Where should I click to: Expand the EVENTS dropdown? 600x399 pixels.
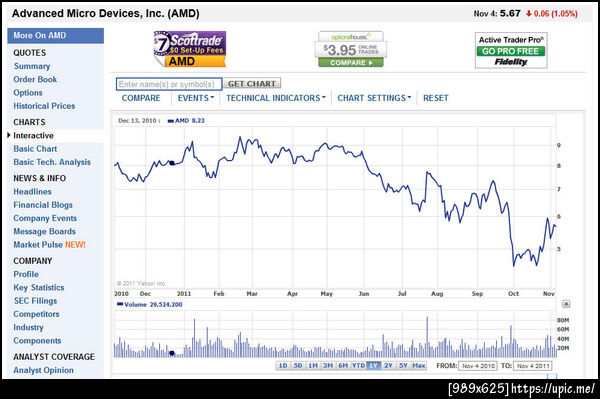[196, 98]
